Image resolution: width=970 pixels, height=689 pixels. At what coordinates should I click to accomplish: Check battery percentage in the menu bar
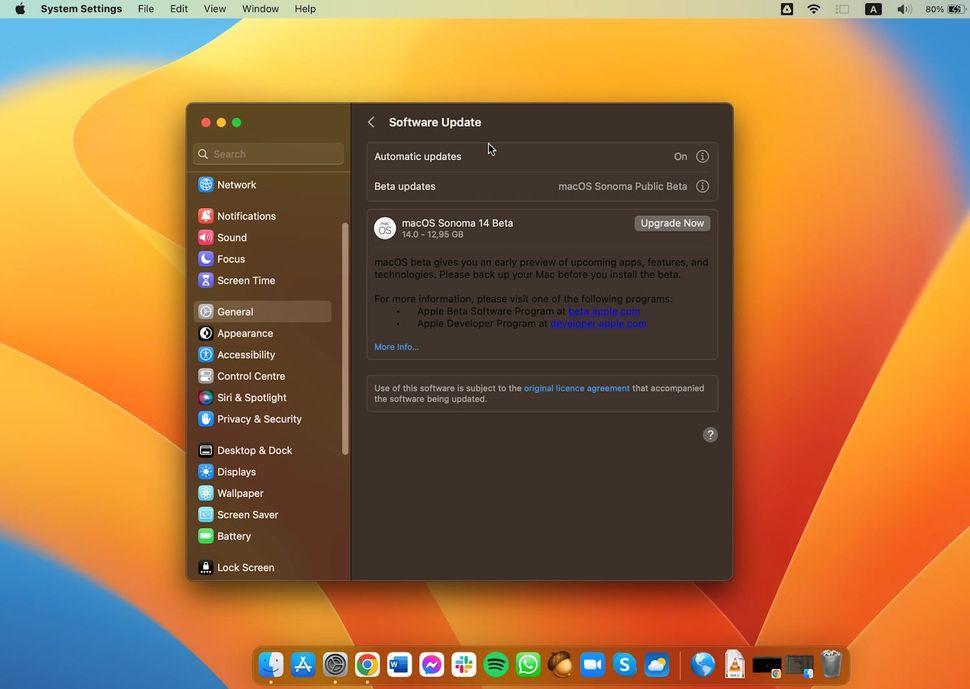935,8
